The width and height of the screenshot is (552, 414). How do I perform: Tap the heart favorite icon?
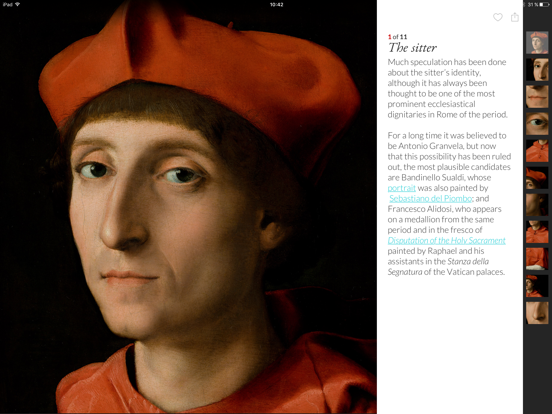(497, 17)
